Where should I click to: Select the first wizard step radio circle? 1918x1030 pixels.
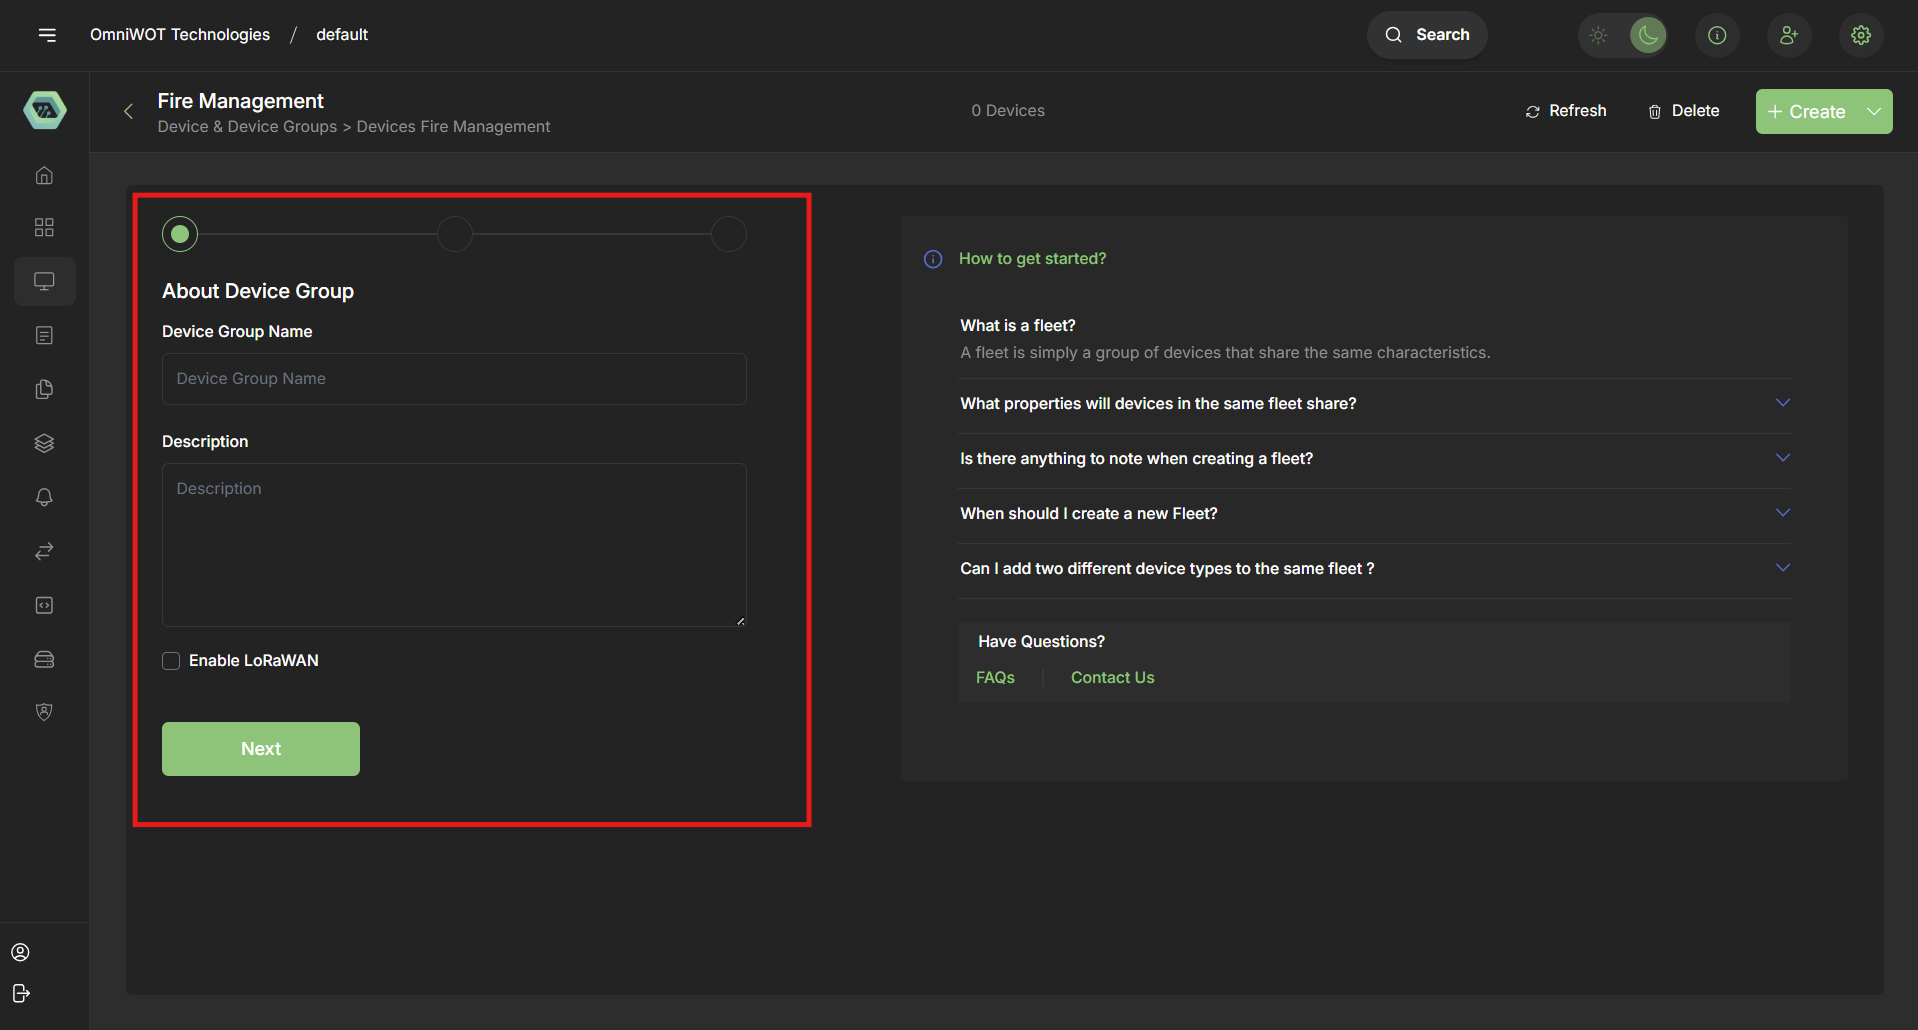pyautogui.click(x=179, y=233)
